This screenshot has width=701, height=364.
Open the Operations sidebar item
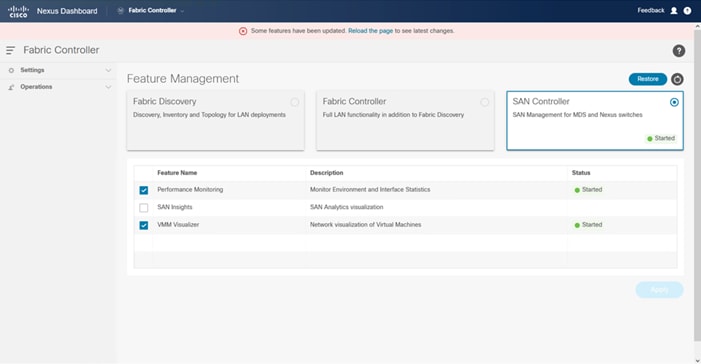click(x=58, y=87)
